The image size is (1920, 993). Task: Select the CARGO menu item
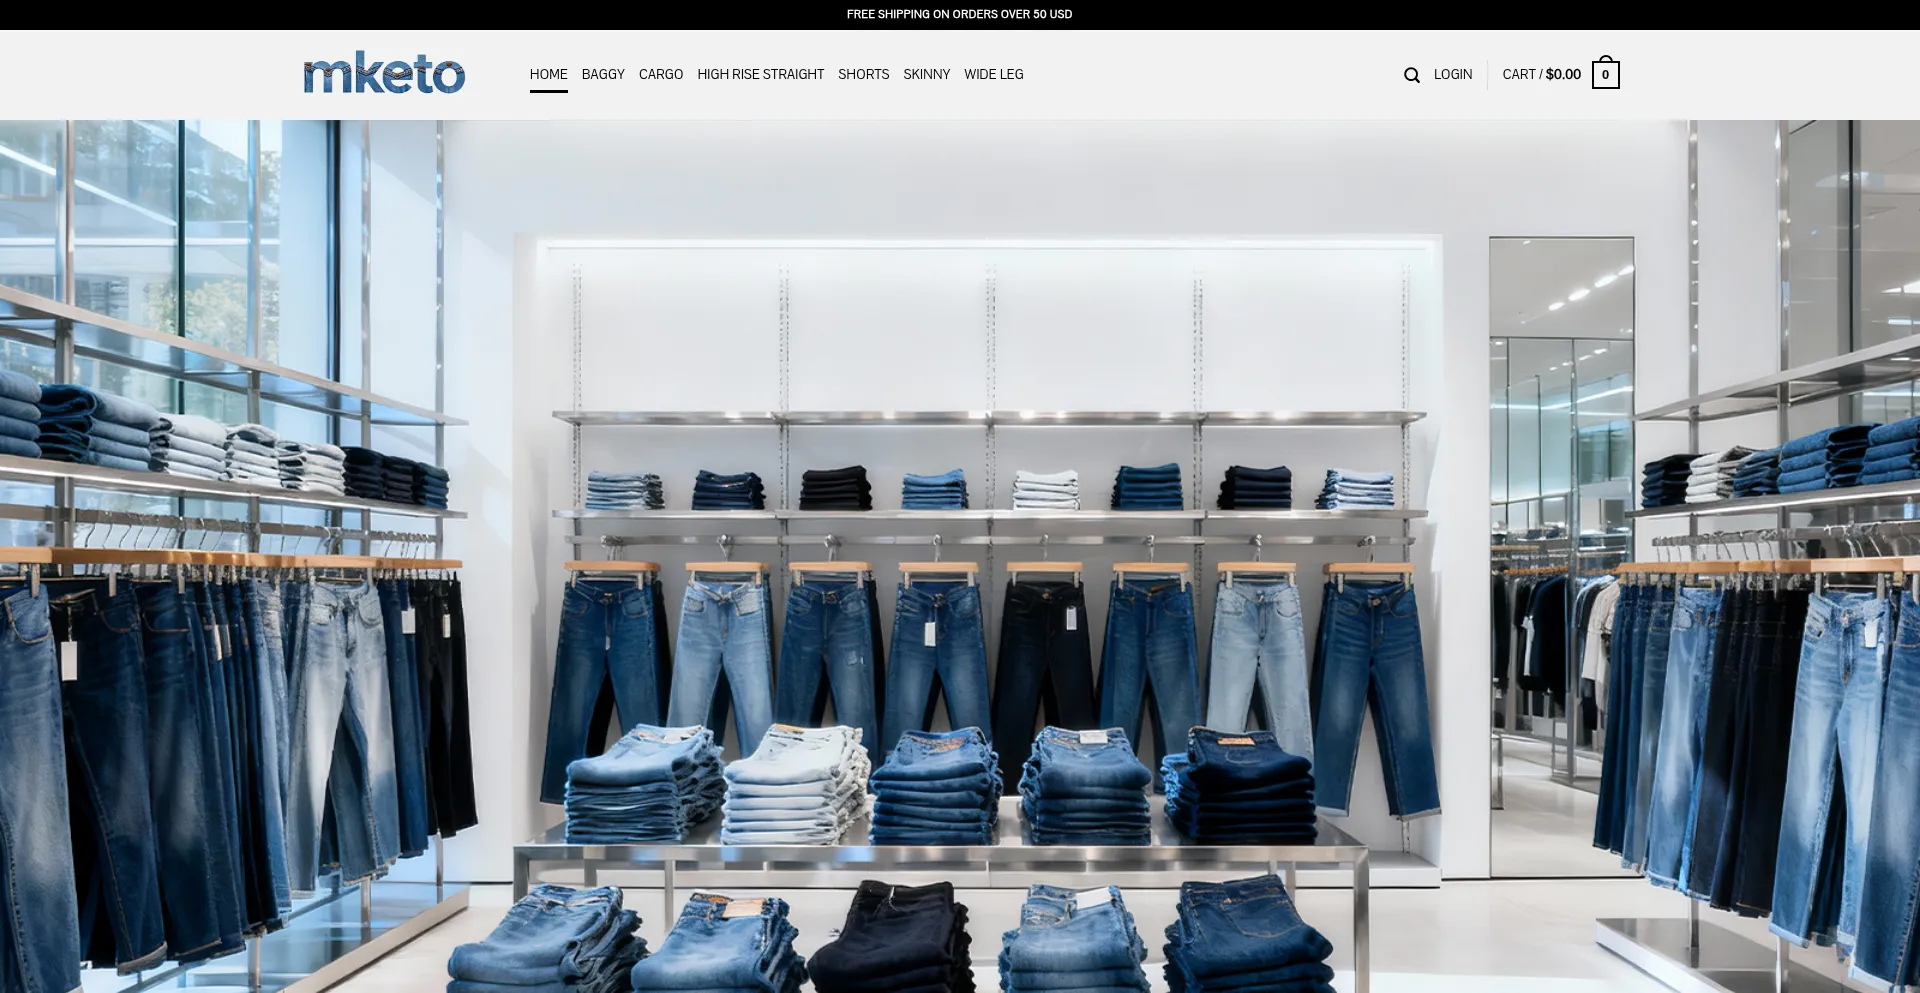[660, 74]
